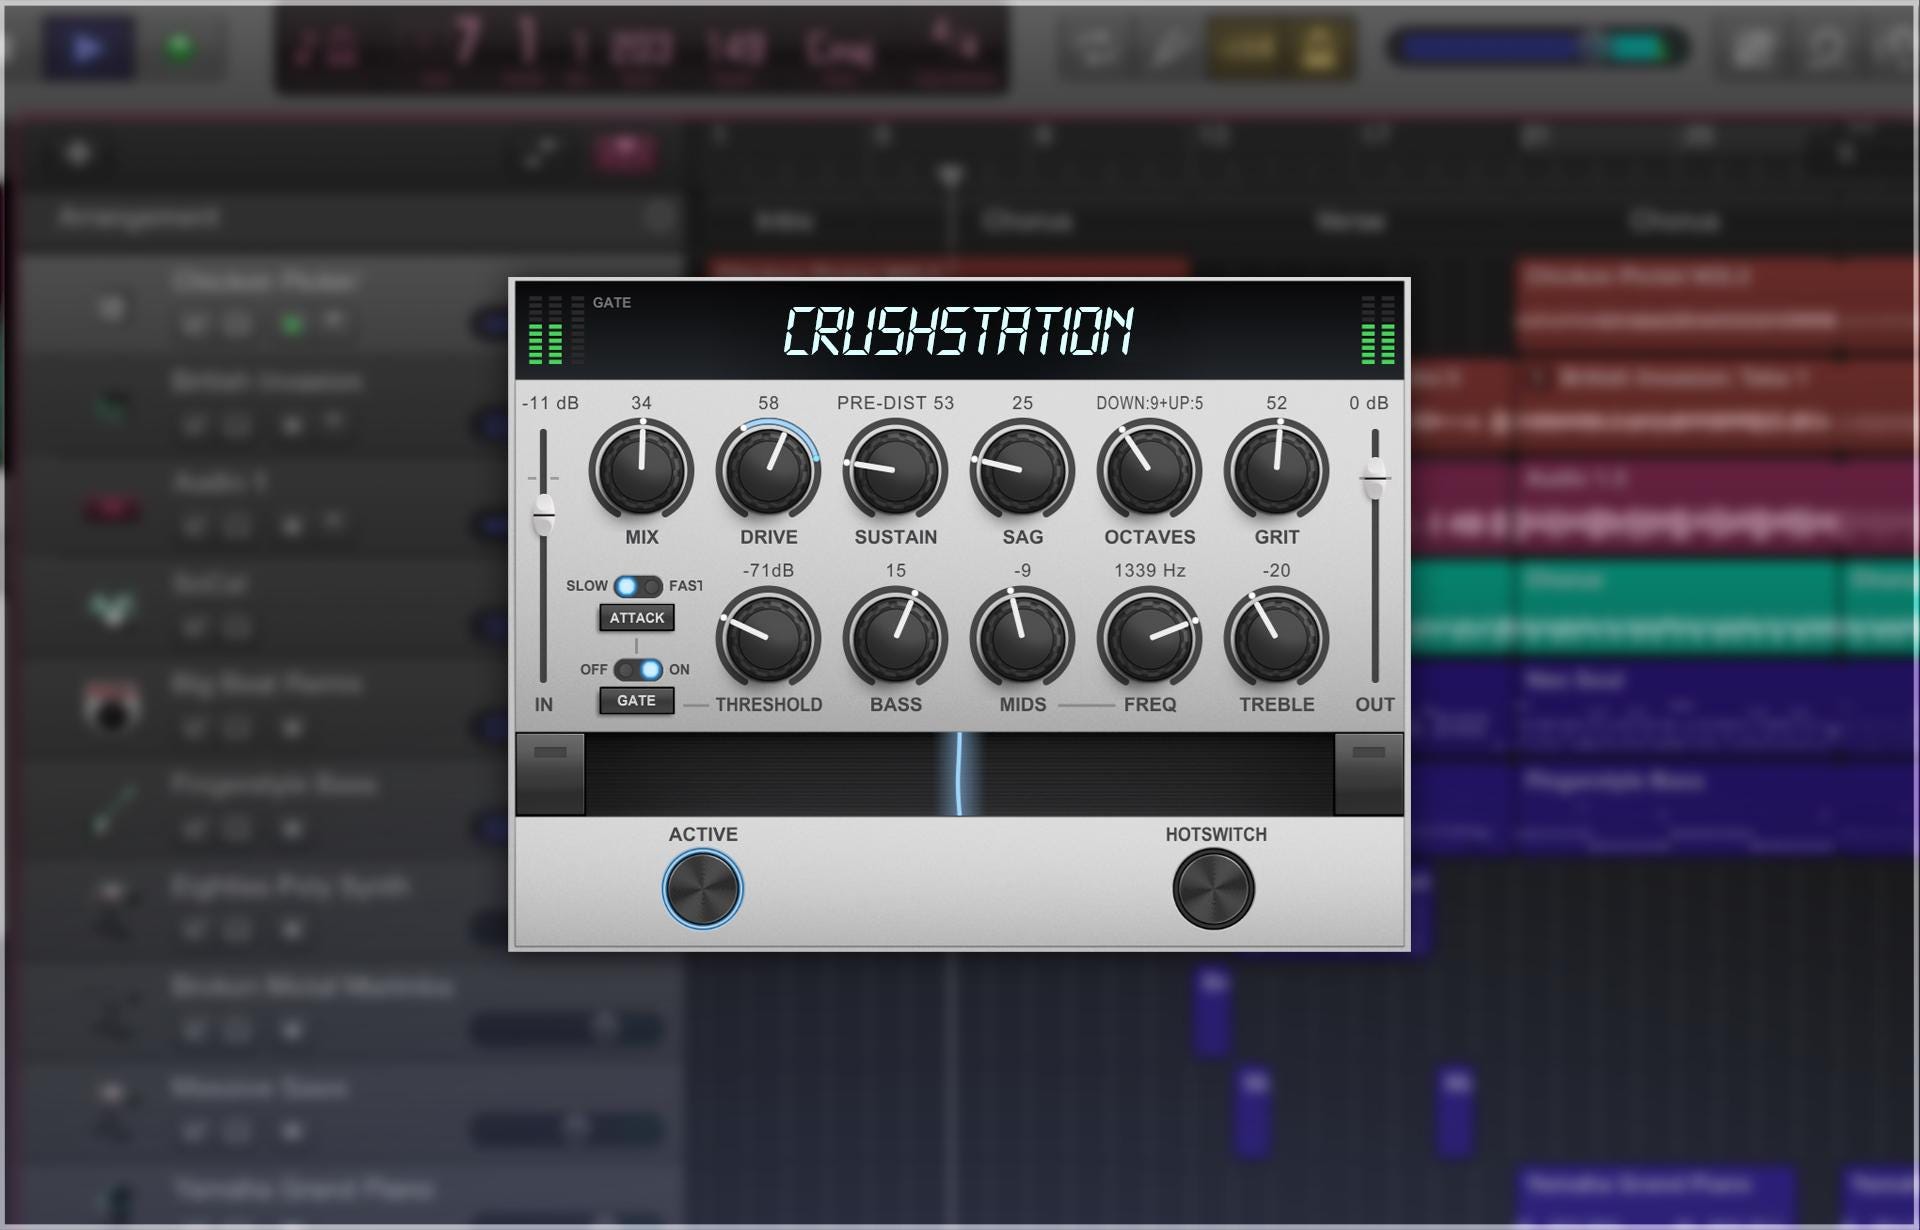The image size is (1920, 1230).
Task: Click the sag value 25
Action: pos(1022,403)
